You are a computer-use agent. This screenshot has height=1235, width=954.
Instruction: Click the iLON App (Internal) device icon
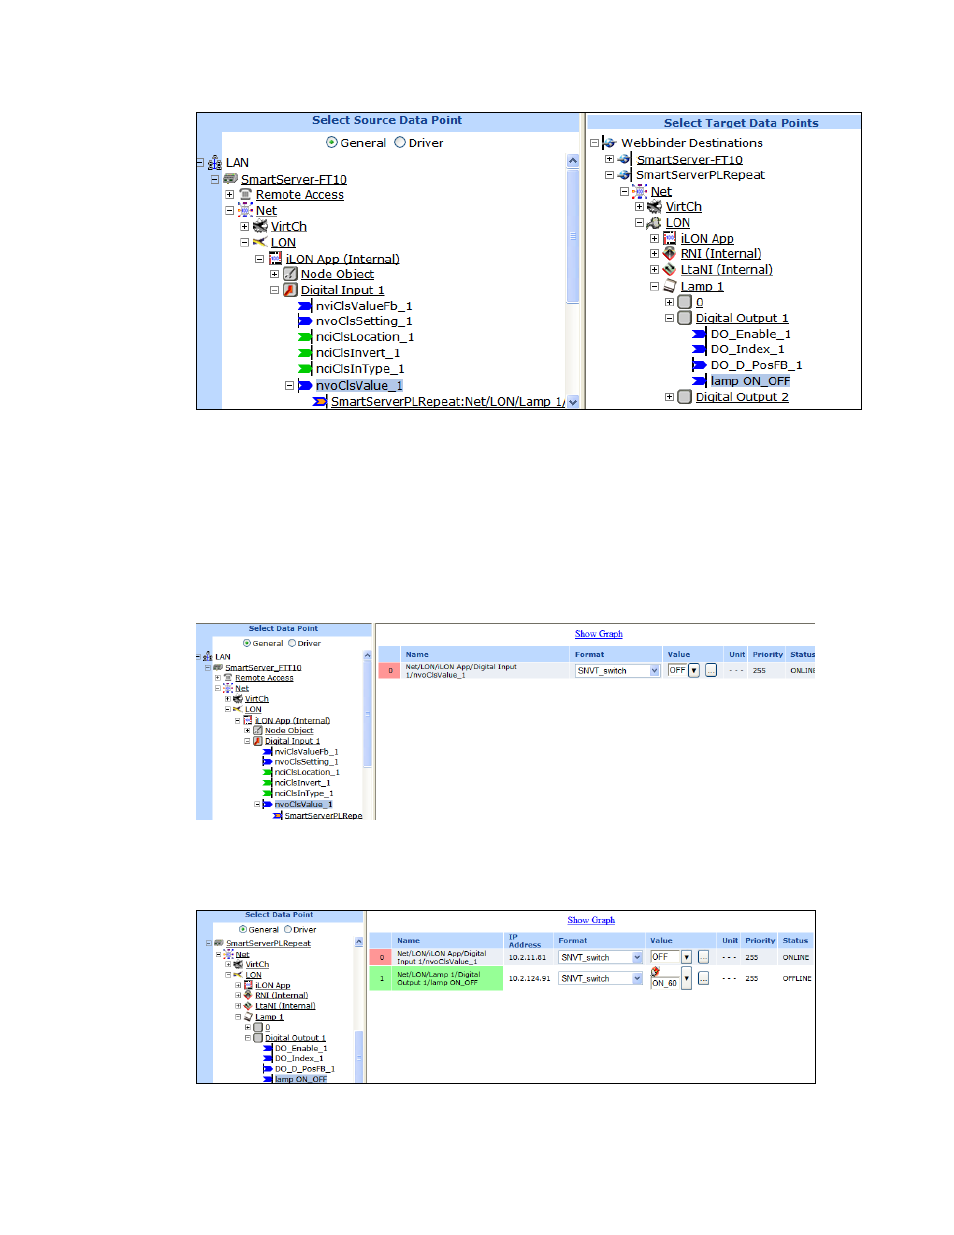(x=275, y=258)
